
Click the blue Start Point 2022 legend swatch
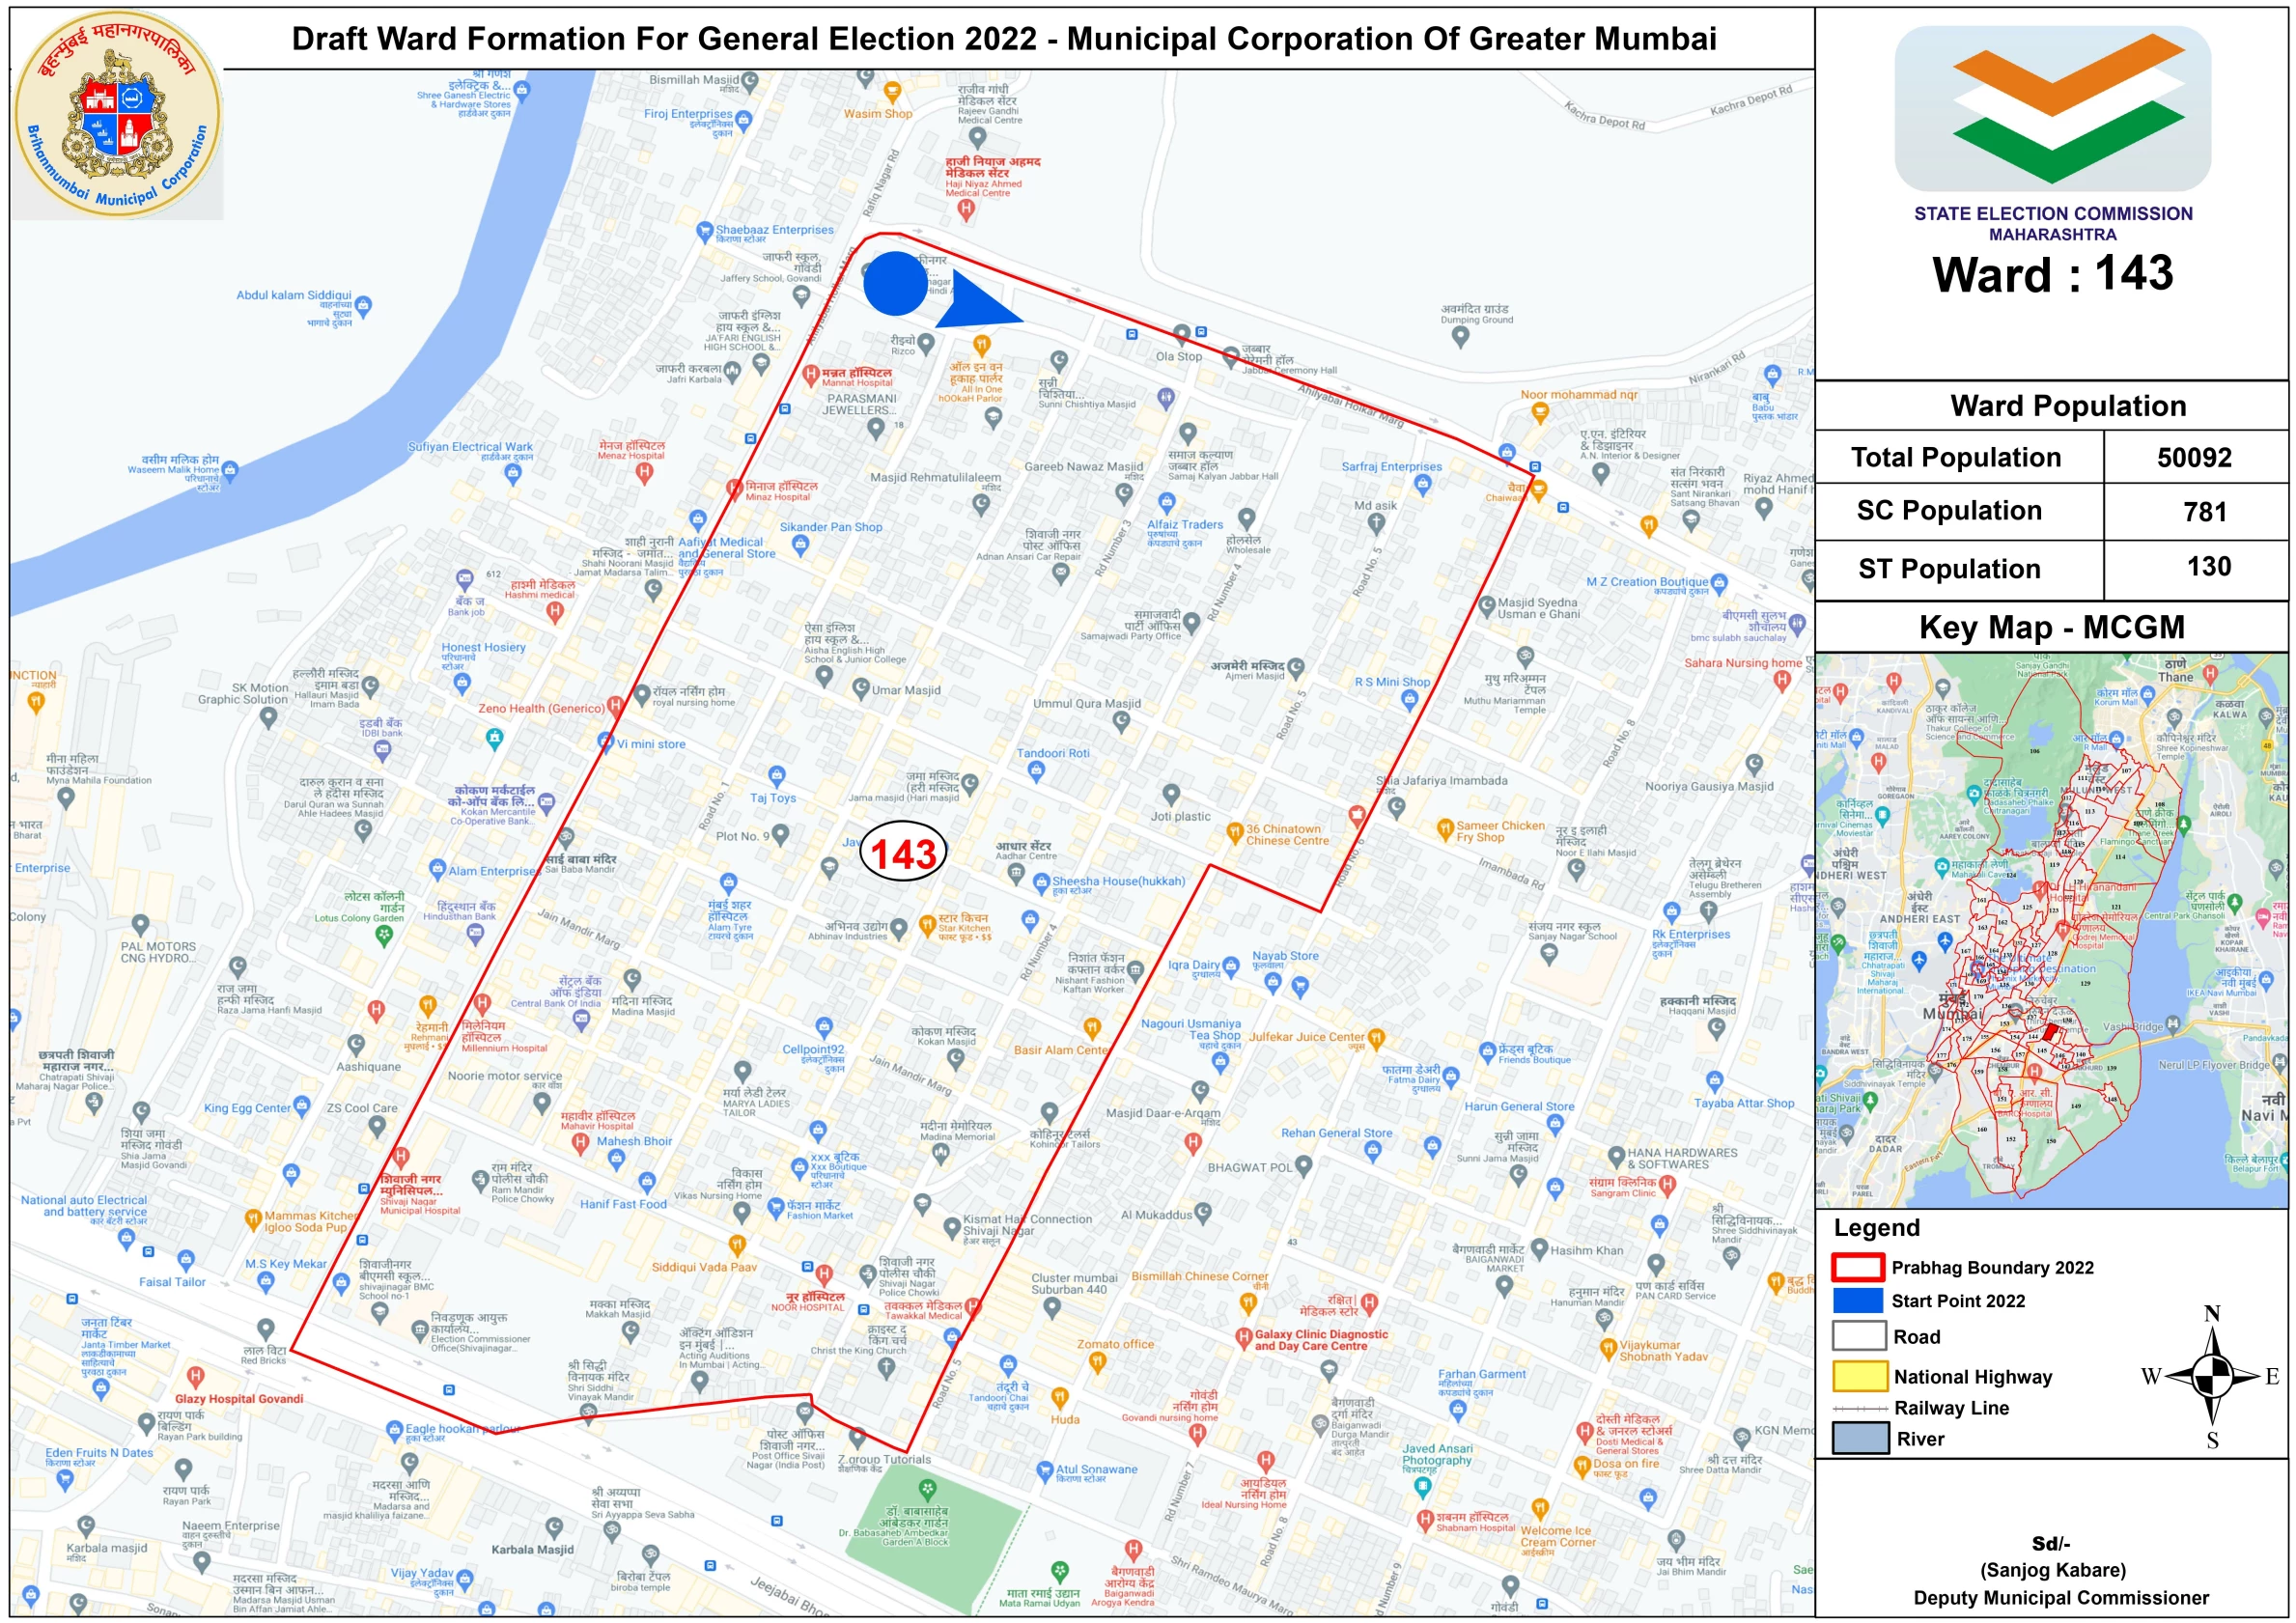[x=1858, y=1300]
